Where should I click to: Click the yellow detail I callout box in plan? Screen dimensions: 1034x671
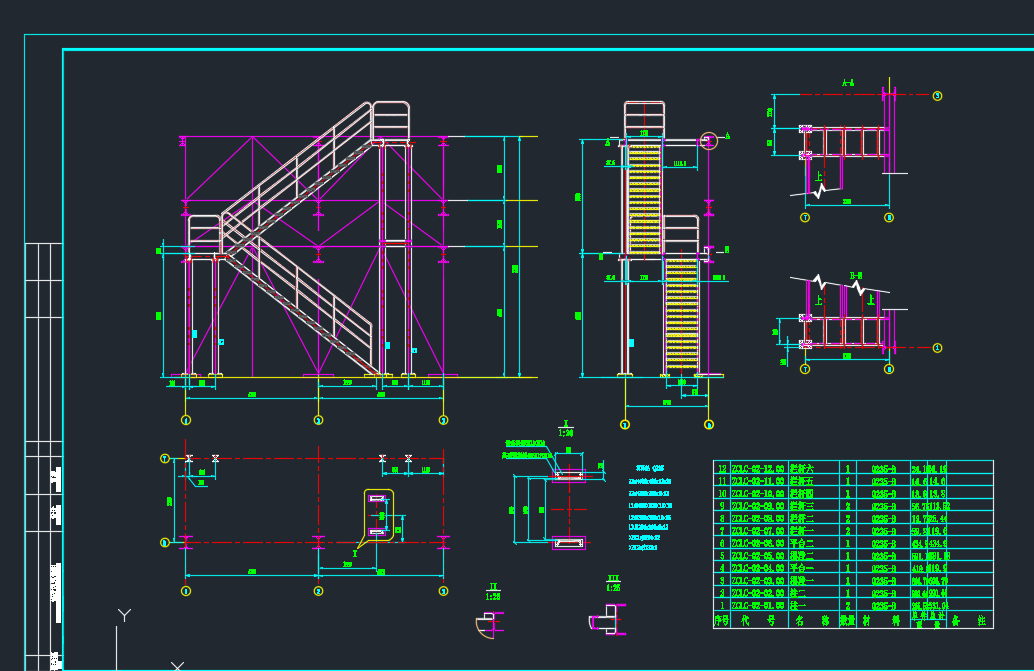[379, 515]
